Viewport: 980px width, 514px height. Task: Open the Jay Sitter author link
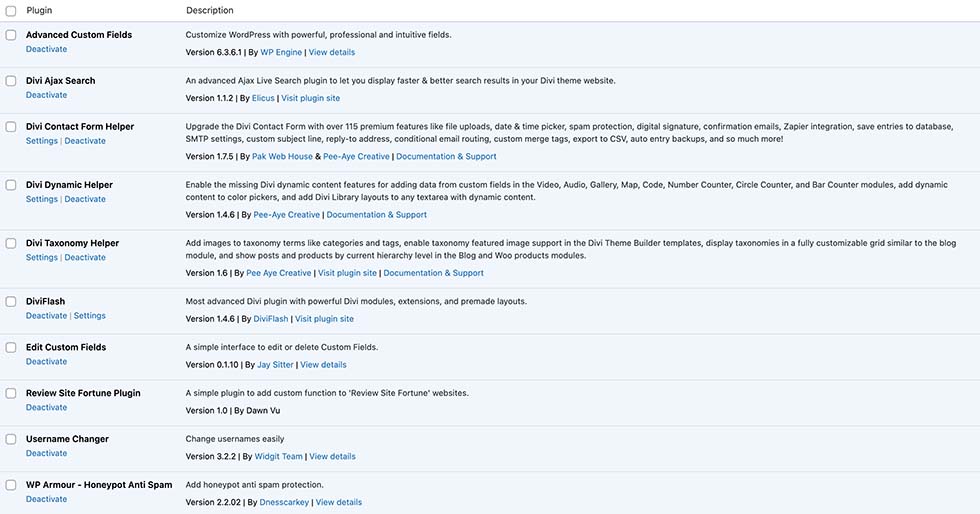(275, 365)
